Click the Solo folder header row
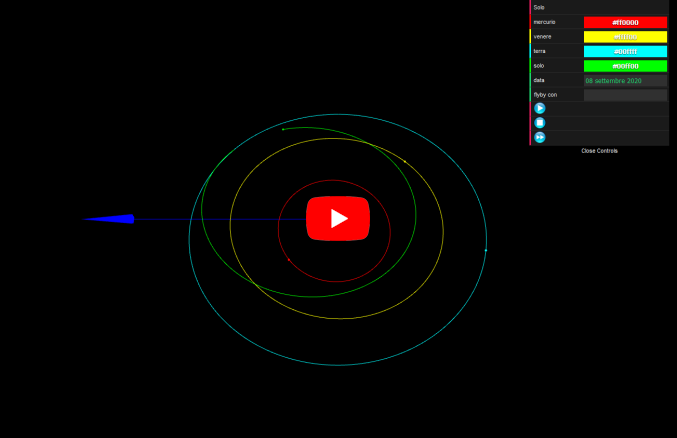The height and width of the screenshot is (438, 677). 599,7
